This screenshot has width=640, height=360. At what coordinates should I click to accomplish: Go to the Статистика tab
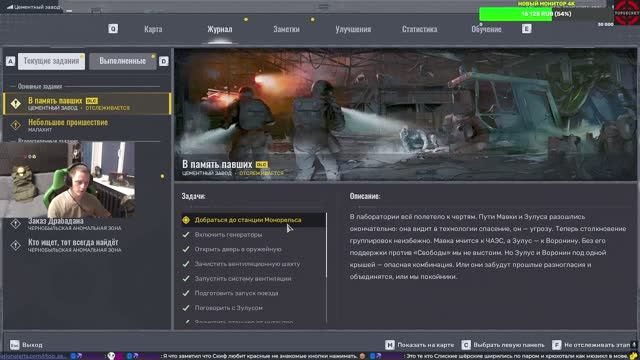(x=420, y=29)
